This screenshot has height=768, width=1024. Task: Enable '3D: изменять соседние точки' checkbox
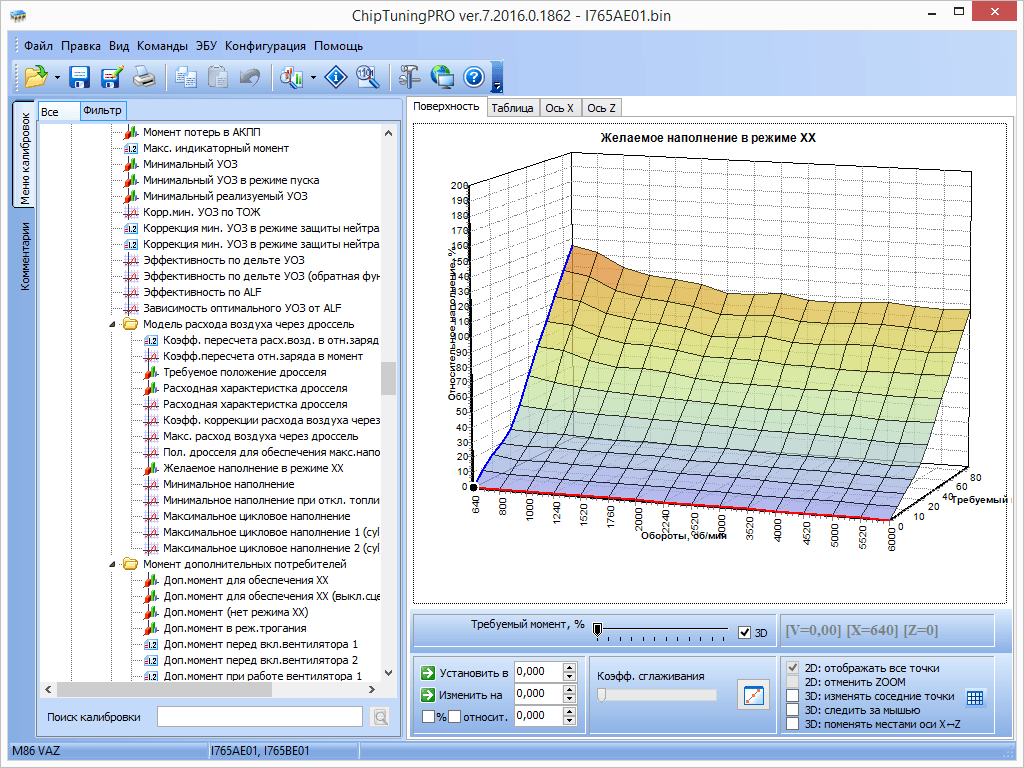[792, 696]
